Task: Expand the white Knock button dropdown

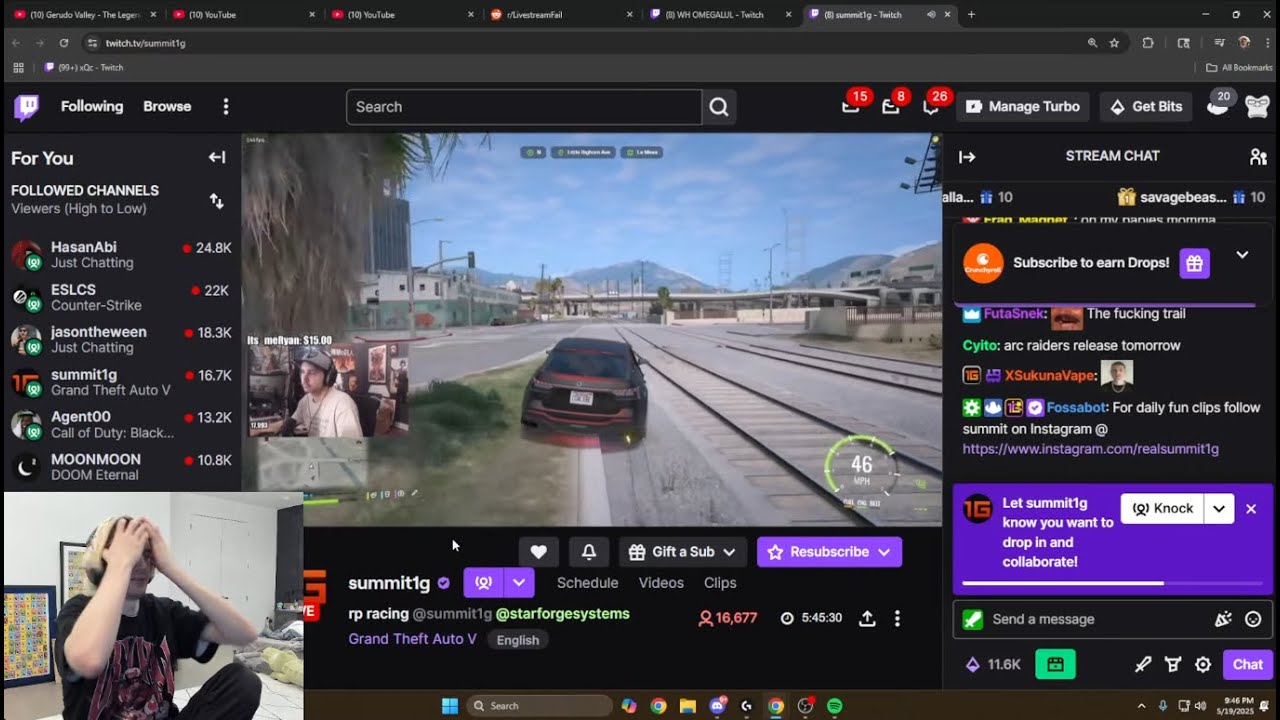Action: click(1219, 509)
